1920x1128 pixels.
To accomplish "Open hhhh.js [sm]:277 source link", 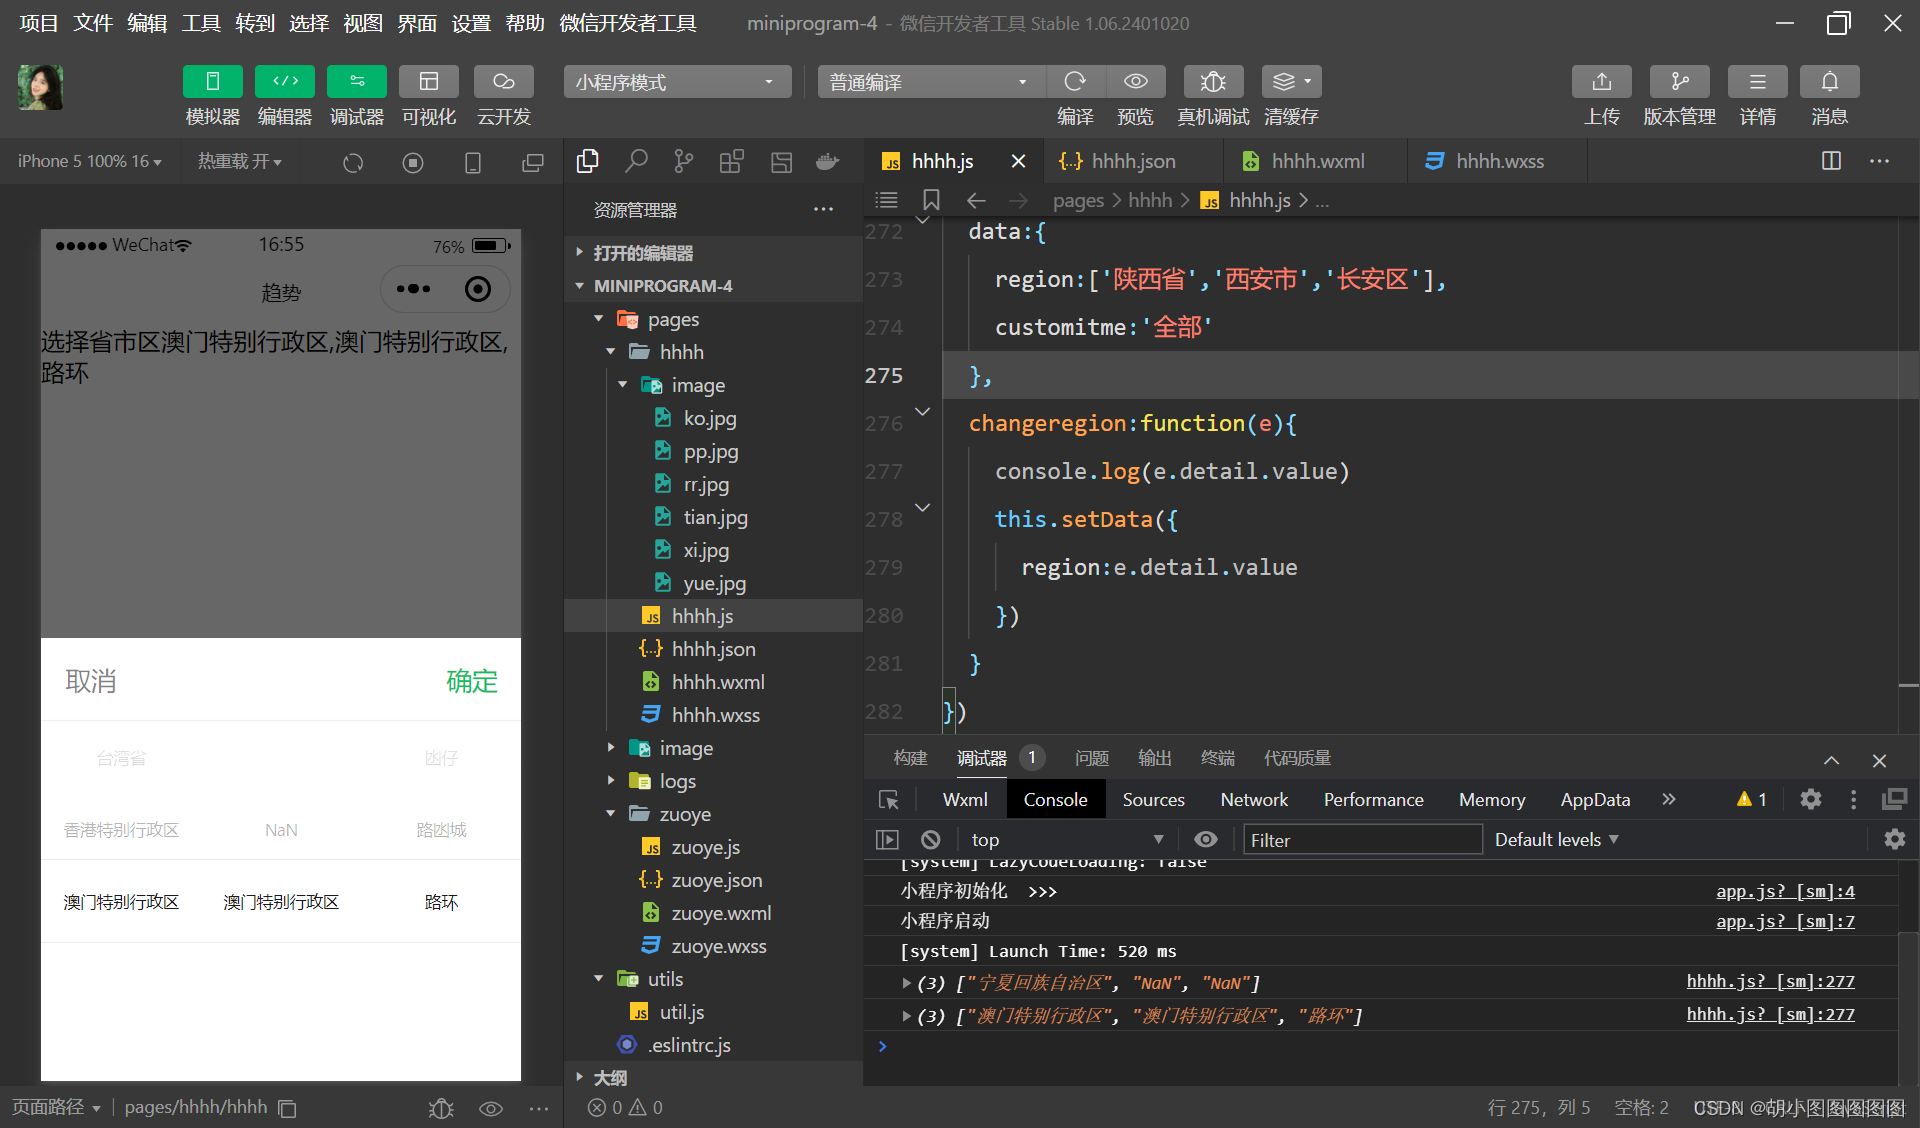I will 1770,981.
